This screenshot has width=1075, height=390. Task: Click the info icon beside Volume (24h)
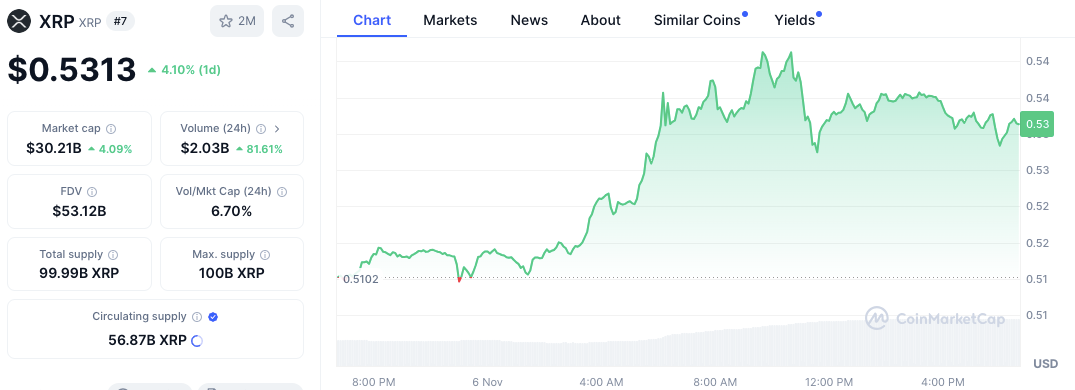tap(261, 129)
